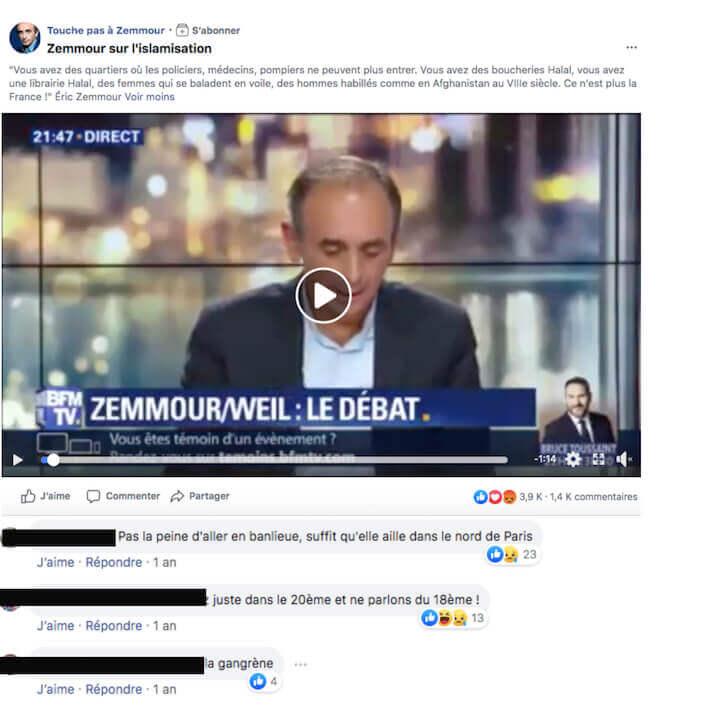This screenshot has height=710, width=720.
Task: Like the 20ème comment via J'aime
Action: pos(56,625)
